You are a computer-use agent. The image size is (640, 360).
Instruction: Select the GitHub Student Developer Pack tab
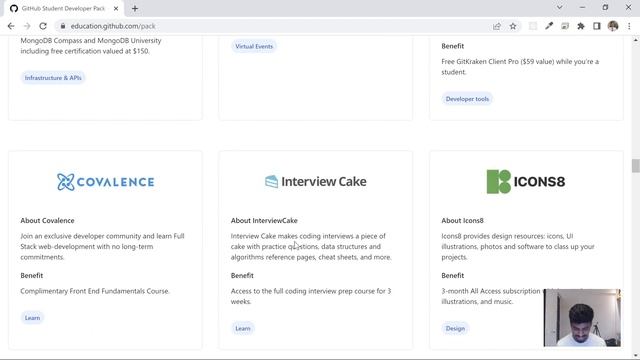tap(64, 9)
